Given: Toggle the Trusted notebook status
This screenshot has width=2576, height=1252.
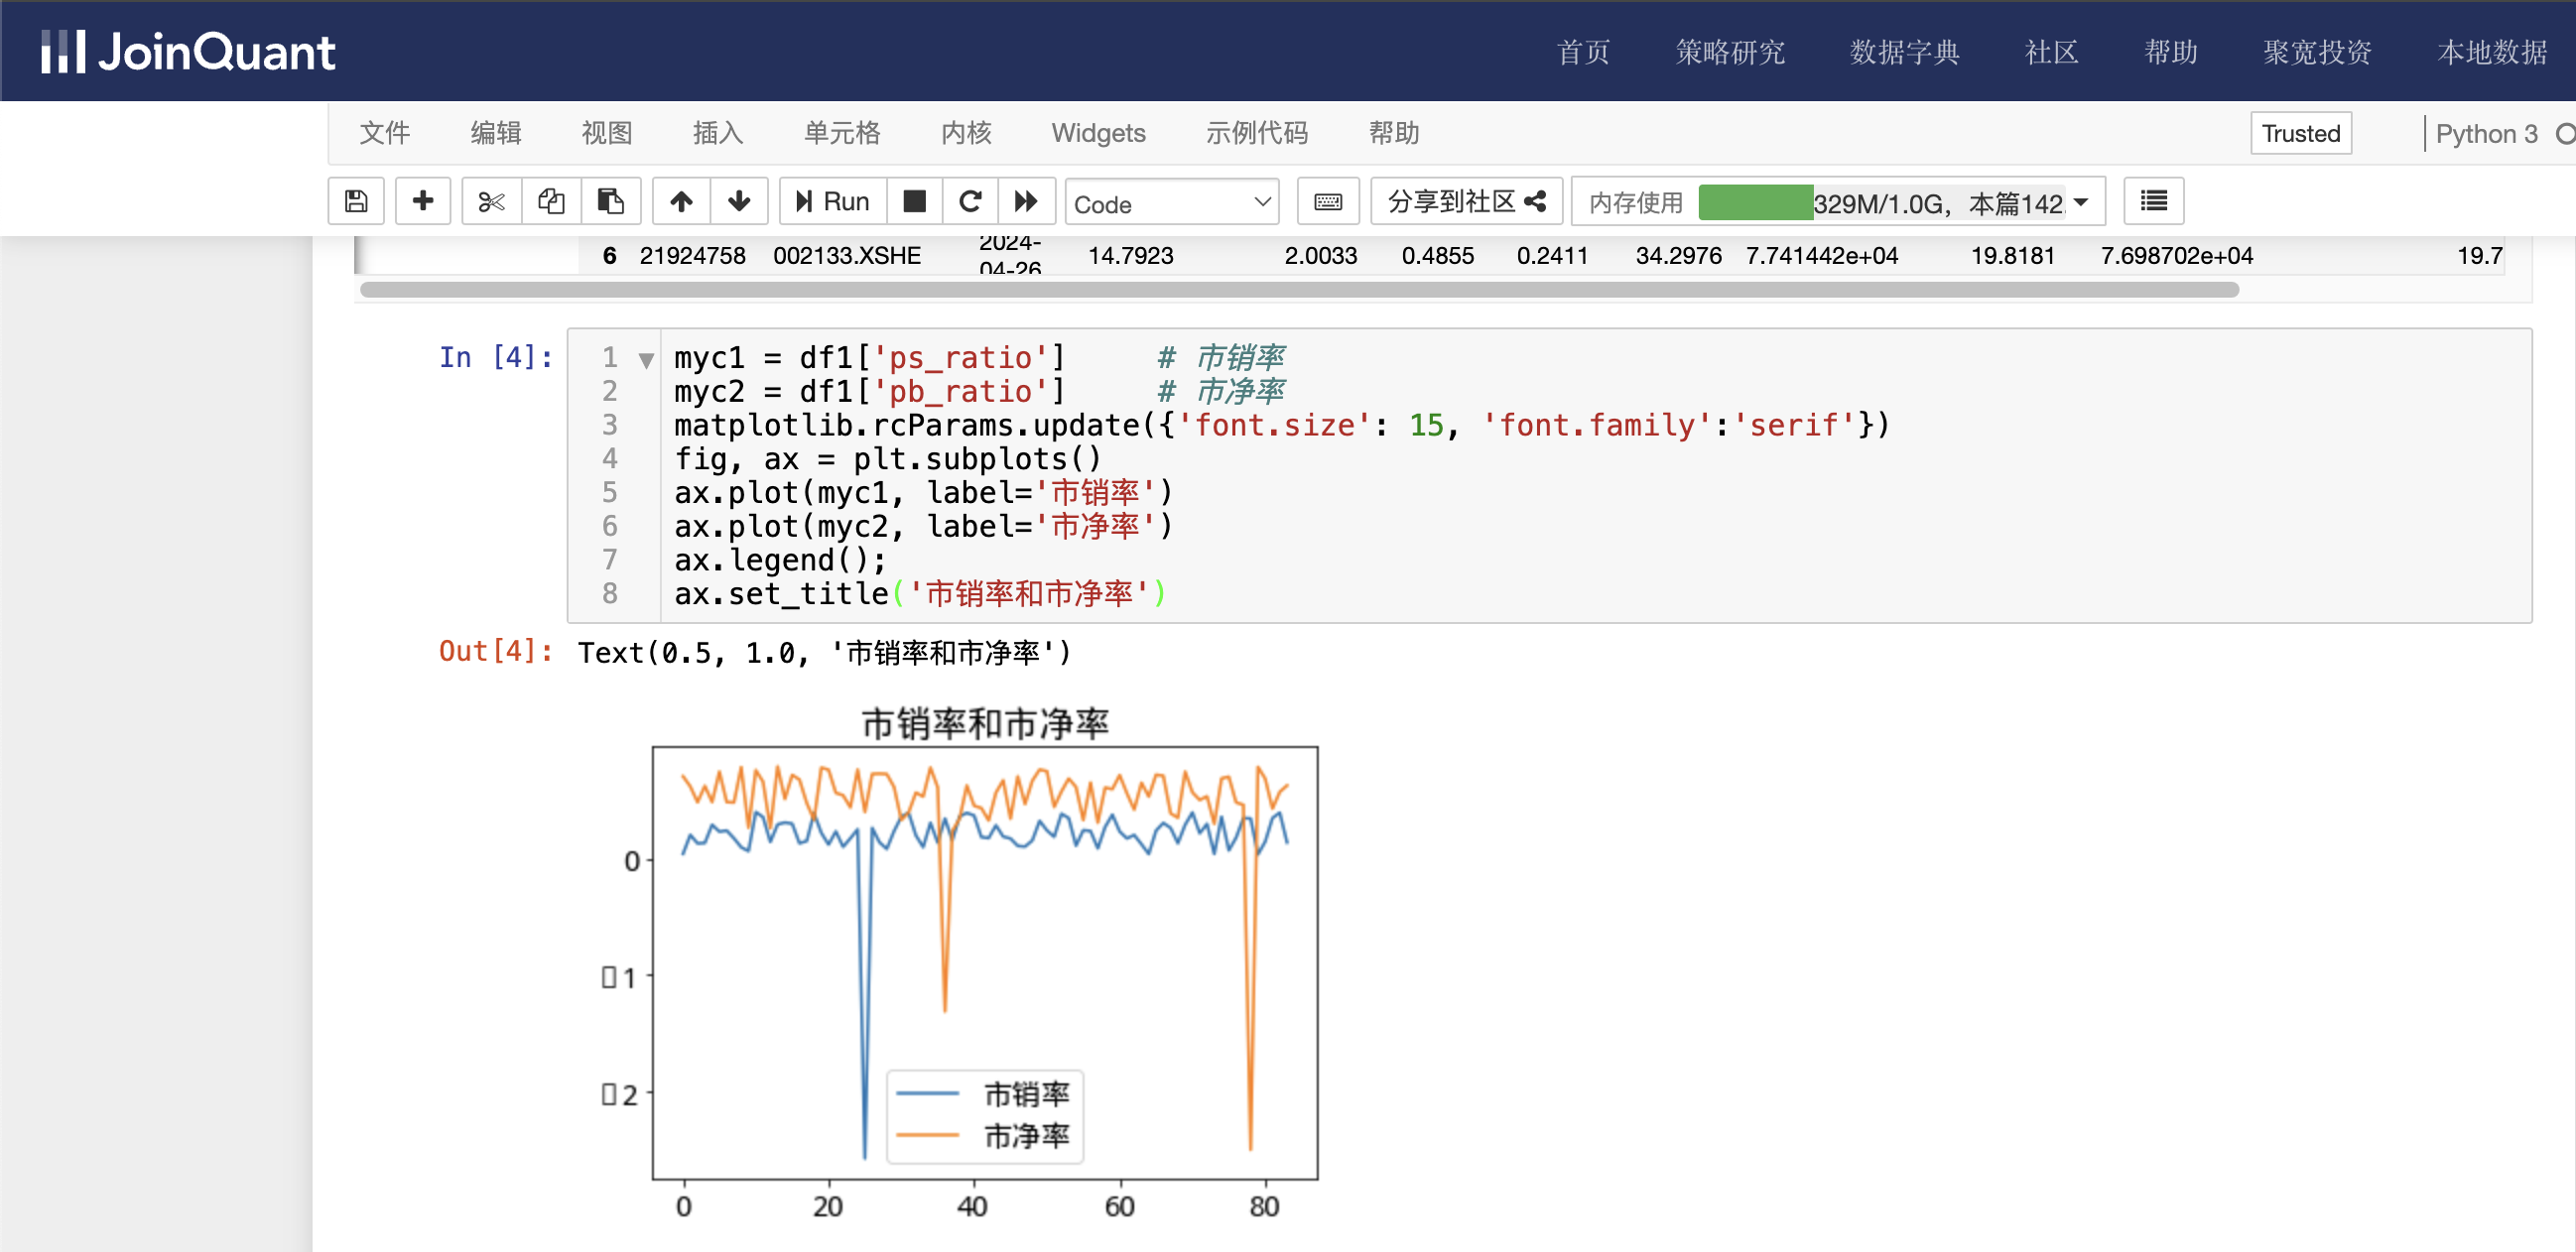Looking at the screenshot, I should click(x=2300, y=133).
